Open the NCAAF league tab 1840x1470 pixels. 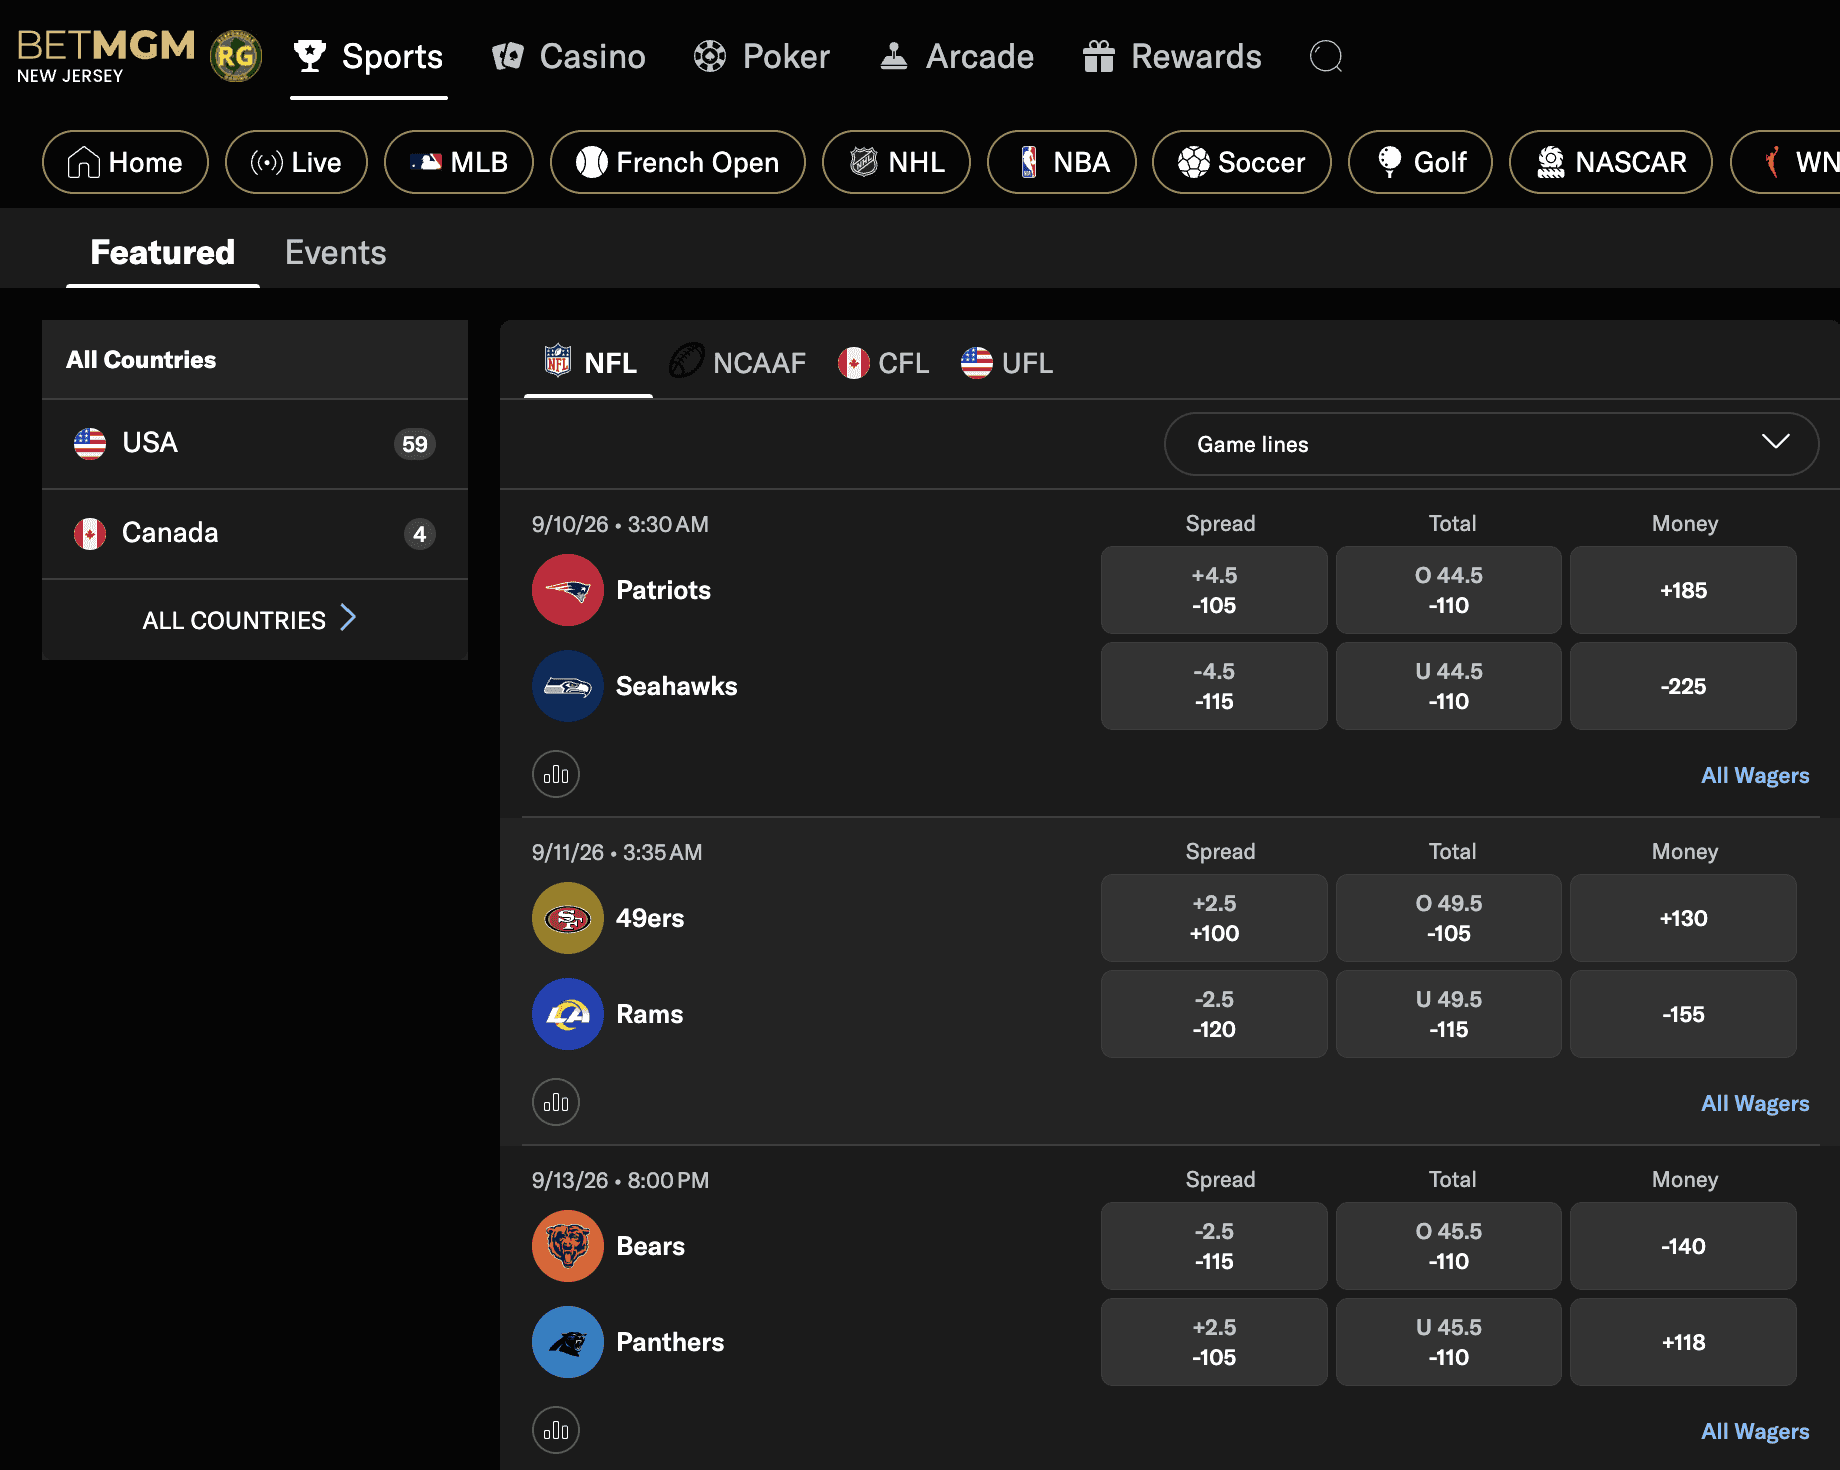[738, 363]
